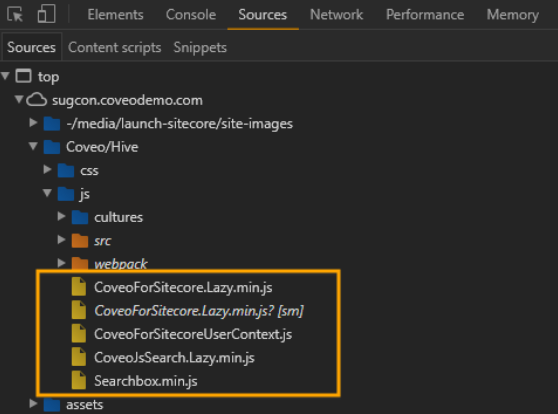Open the Snippets subtab
Viewport: 558px width, 414px height.
200,47
